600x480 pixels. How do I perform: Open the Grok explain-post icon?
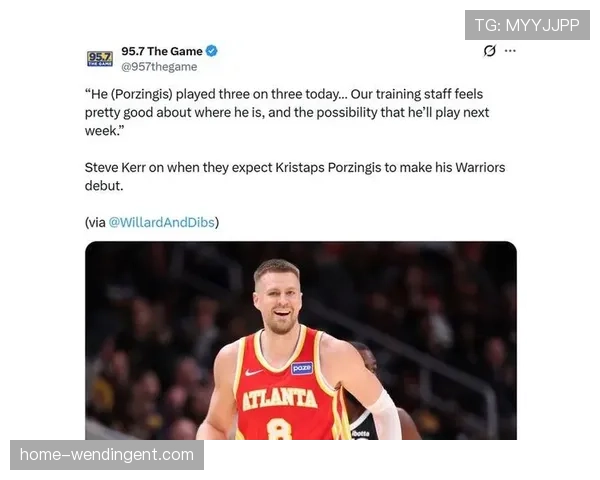tap(489, 51)
